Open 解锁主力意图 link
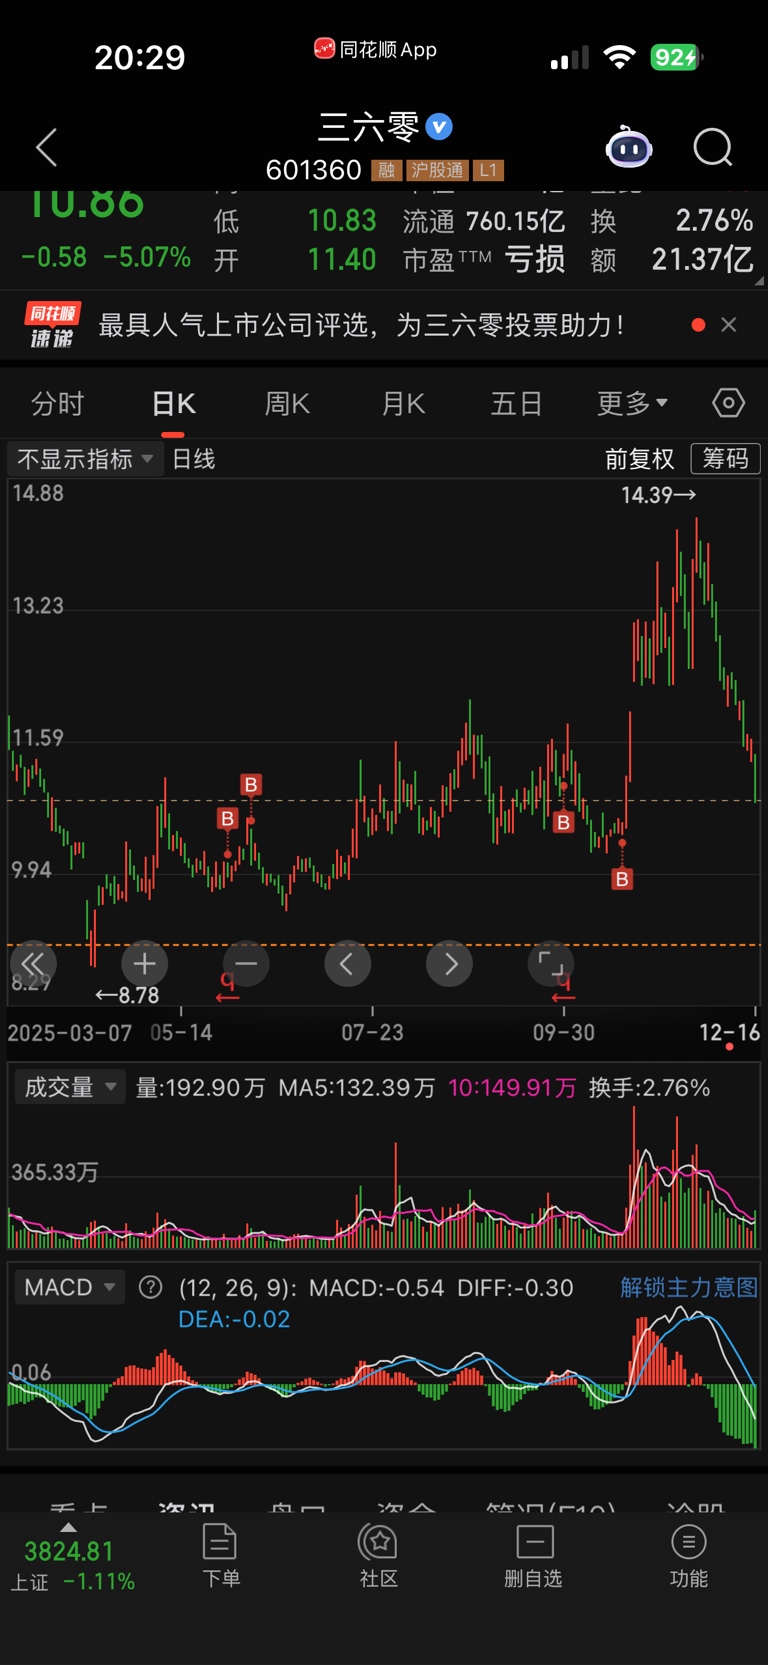Screen dimensions: 769x1665 (x=689, y=1287)
